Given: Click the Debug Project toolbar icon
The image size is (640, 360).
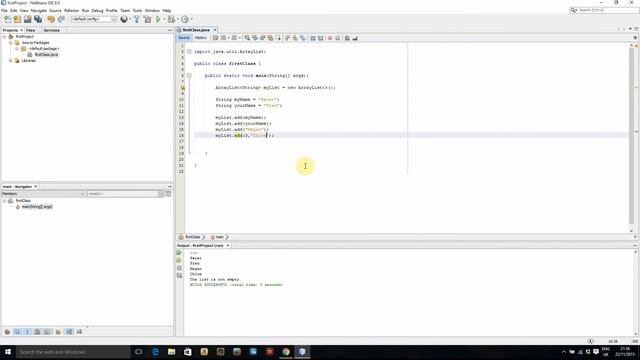Looking at the screenshot, I should coord(171,19).
